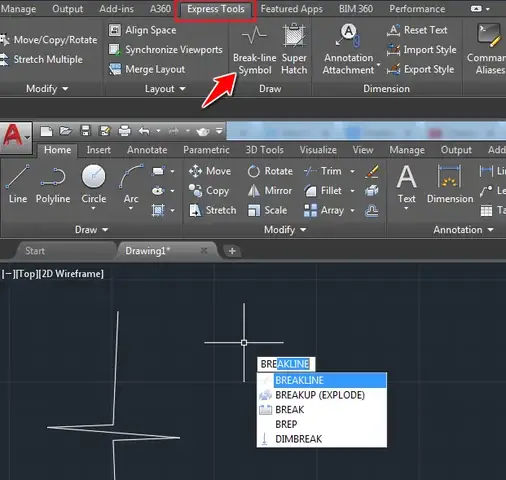Select the Circle tool

(x=94, y=184)
